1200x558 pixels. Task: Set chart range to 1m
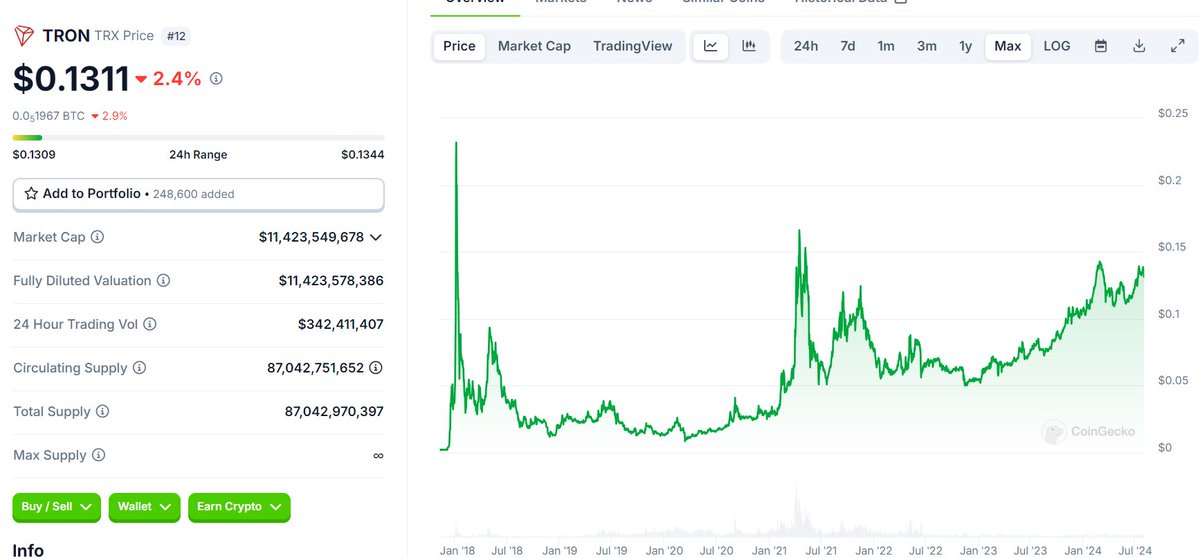(886, 46)
